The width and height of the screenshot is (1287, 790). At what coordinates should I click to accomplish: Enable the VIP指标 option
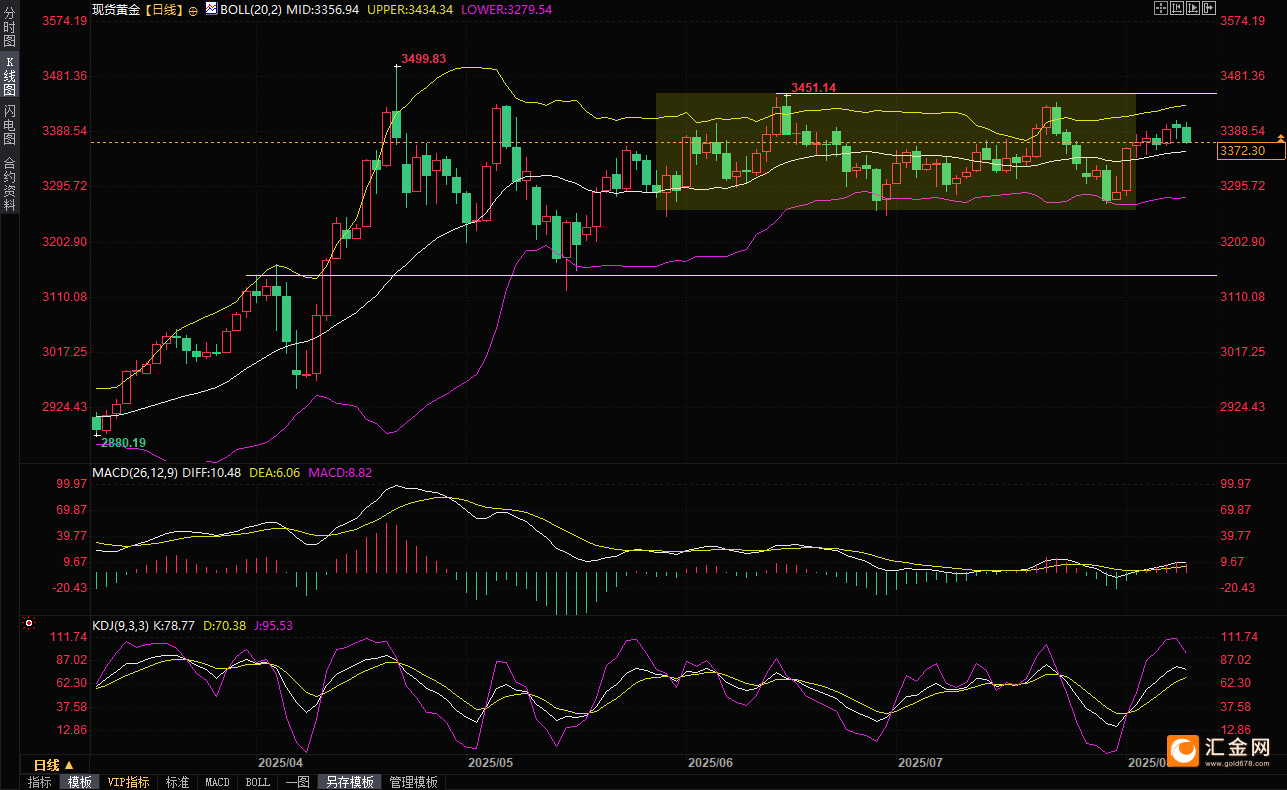point(129,782)
